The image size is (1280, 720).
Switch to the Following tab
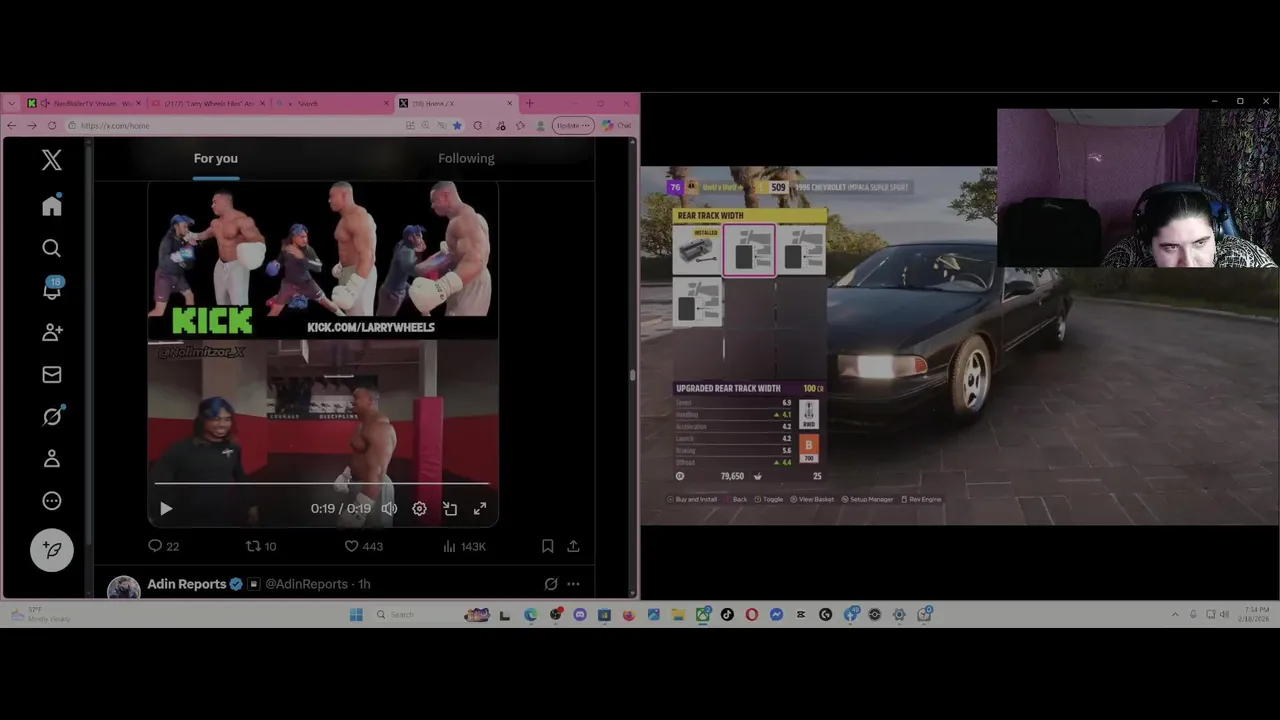(466, 158)
